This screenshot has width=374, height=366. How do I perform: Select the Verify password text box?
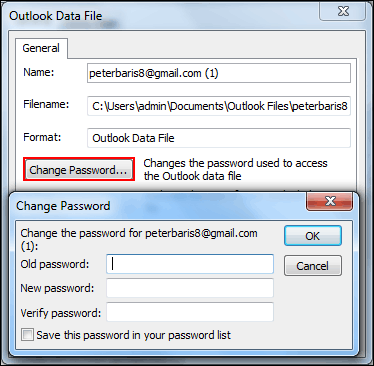pyautogui.click(x=190, y=312)
